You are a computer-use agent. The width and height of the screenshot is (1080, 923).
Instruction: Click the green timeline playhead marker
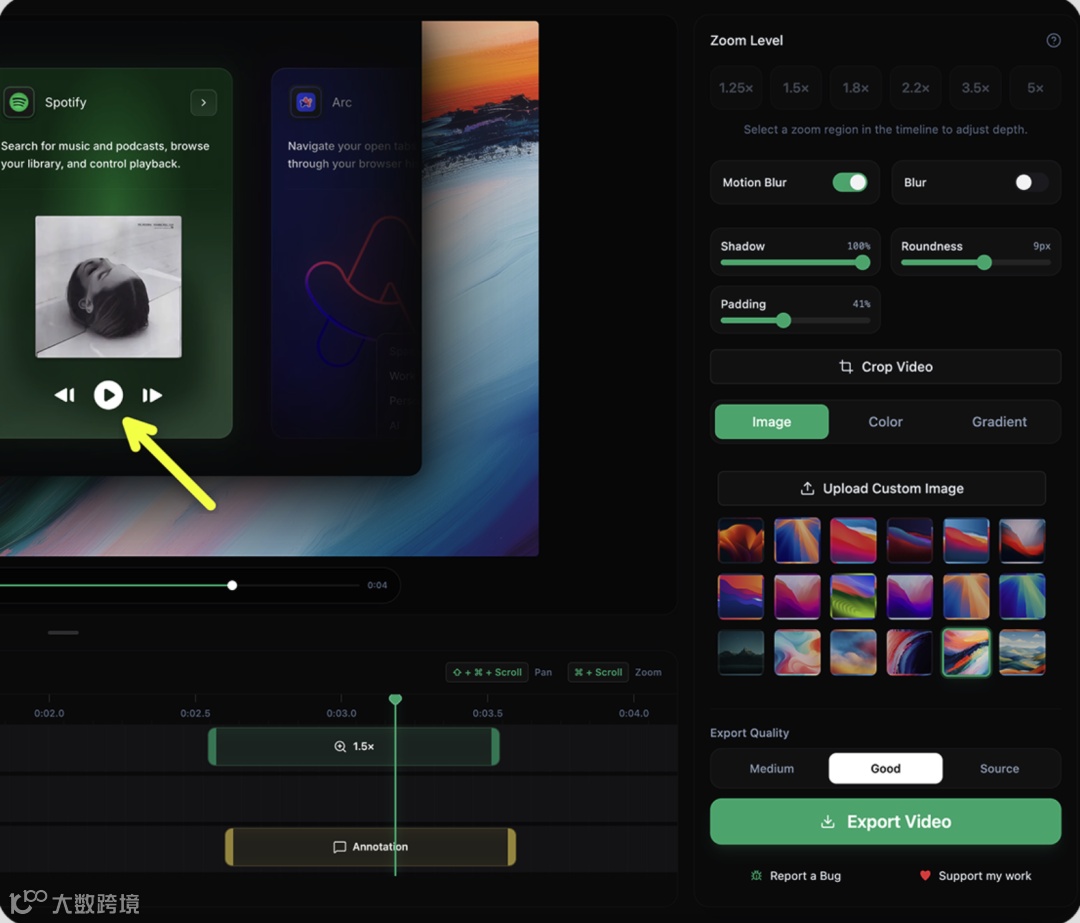395,700
